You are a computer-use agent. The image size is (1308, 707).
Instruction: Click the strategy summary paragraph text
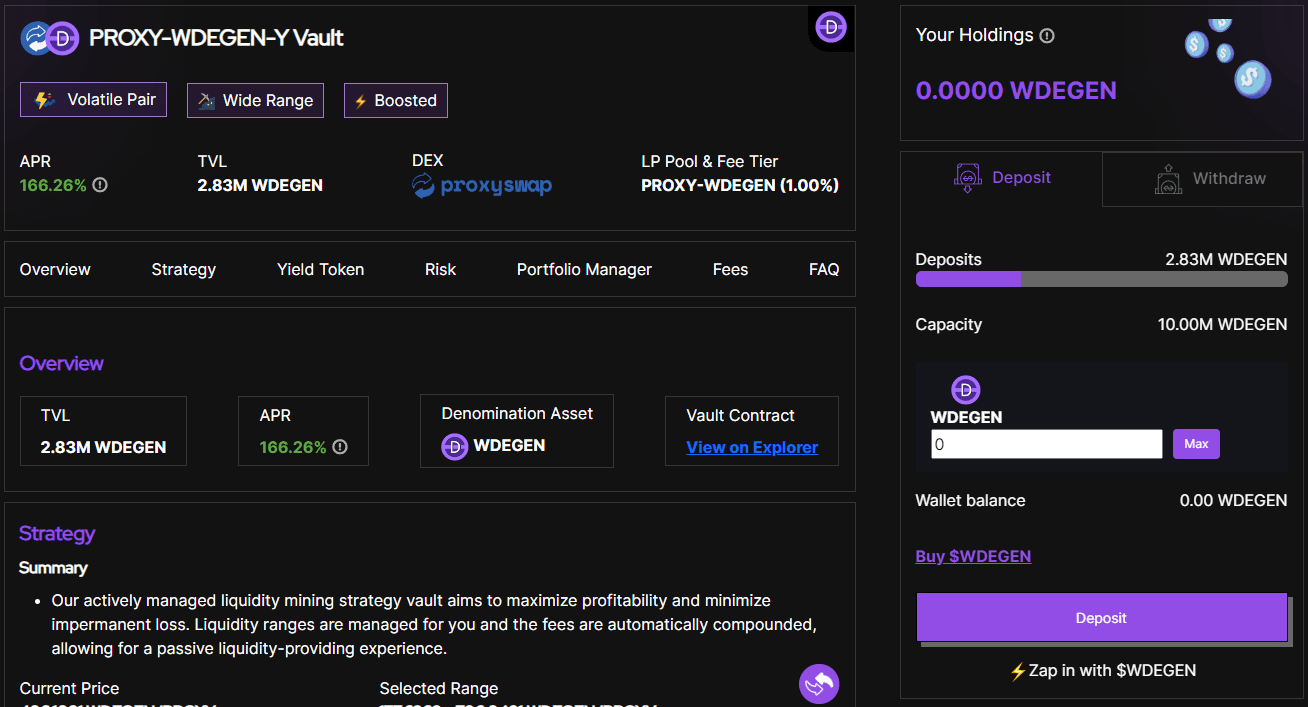(434, 625)
